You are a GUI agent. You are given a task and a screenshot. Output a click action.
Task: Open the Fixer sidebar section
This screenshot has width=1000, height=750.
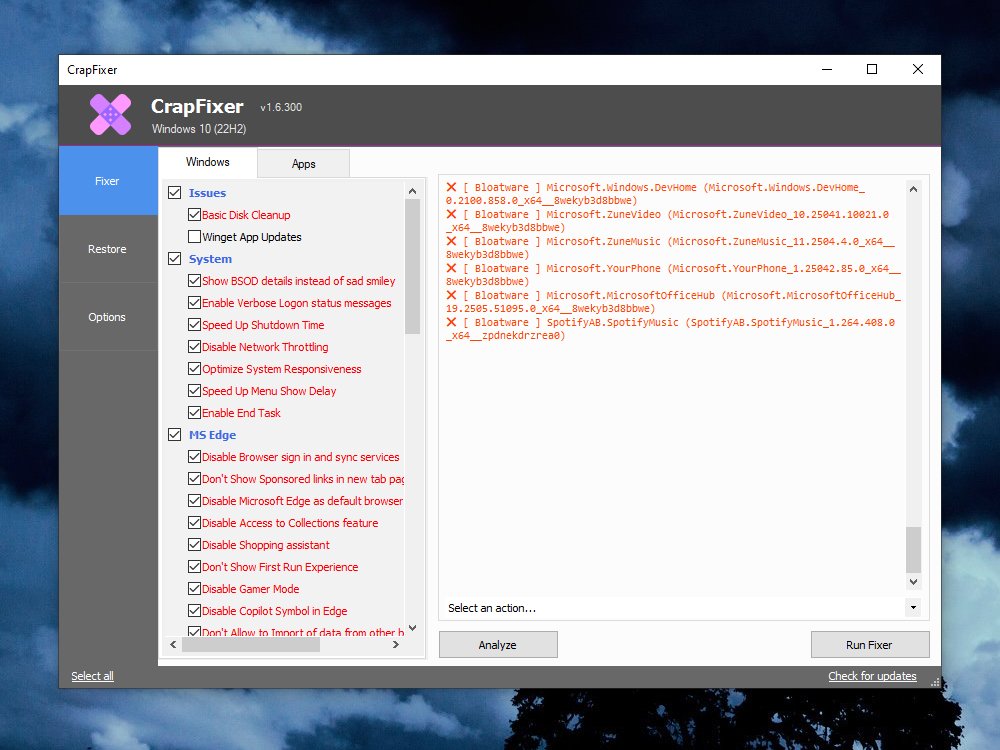[x=107, y=181]
